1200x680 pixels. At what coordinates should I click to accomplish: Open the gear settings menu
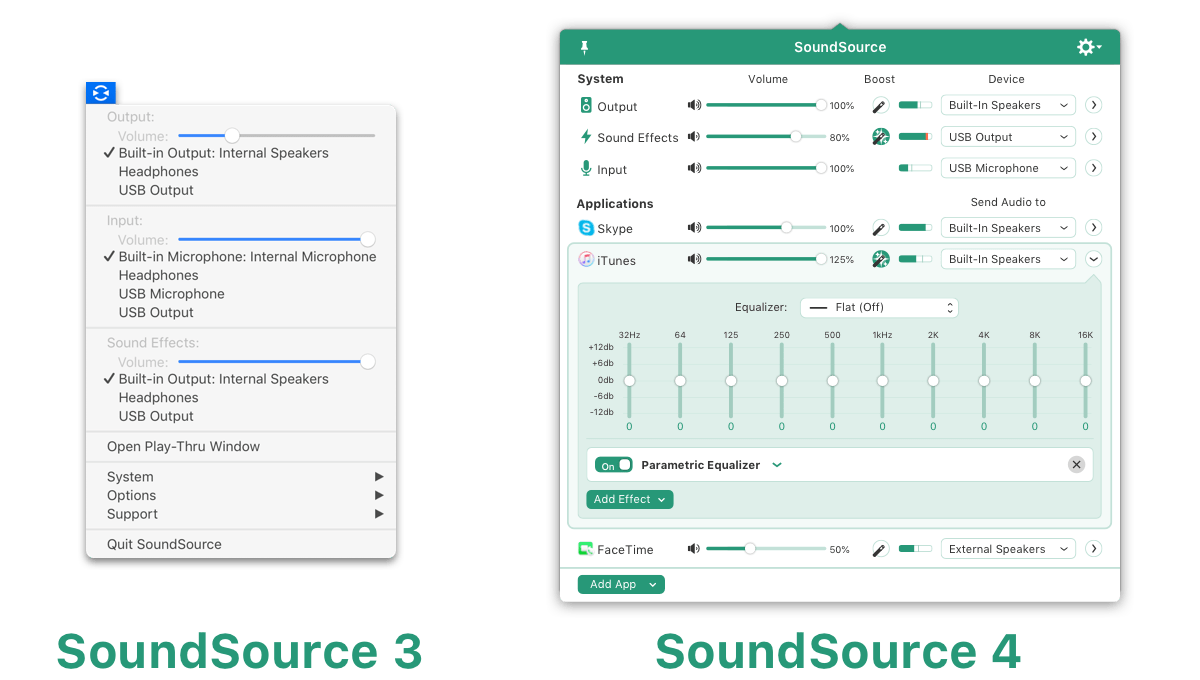[1086, 46]
